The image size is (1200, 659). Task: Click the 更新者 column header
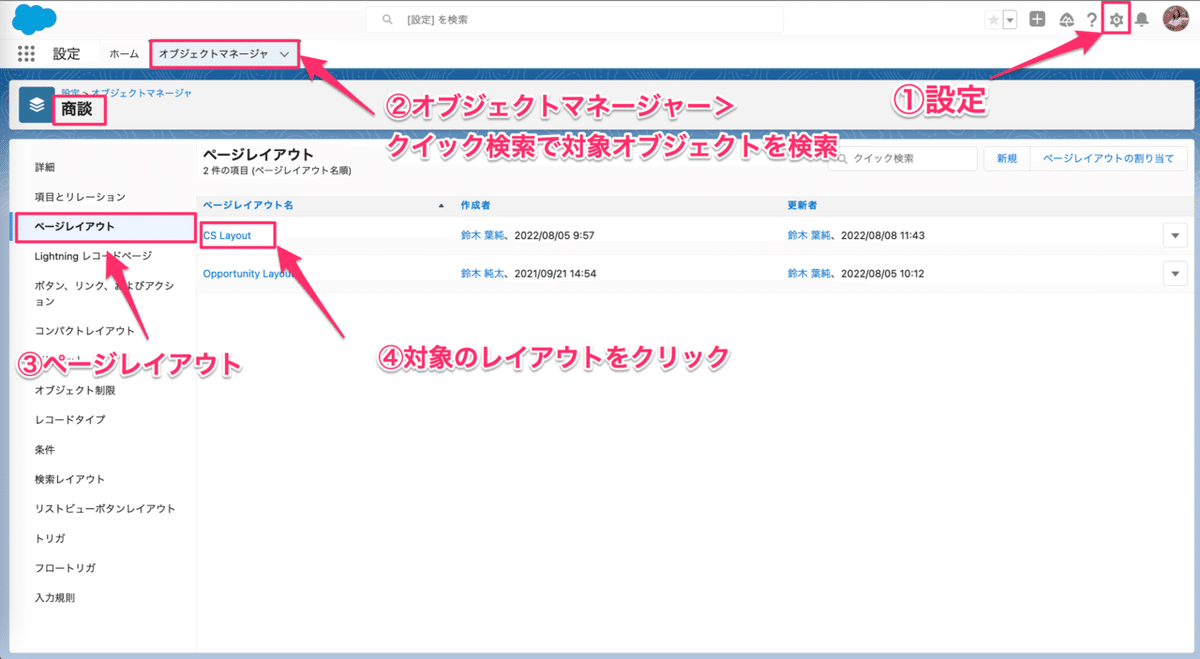802,205
